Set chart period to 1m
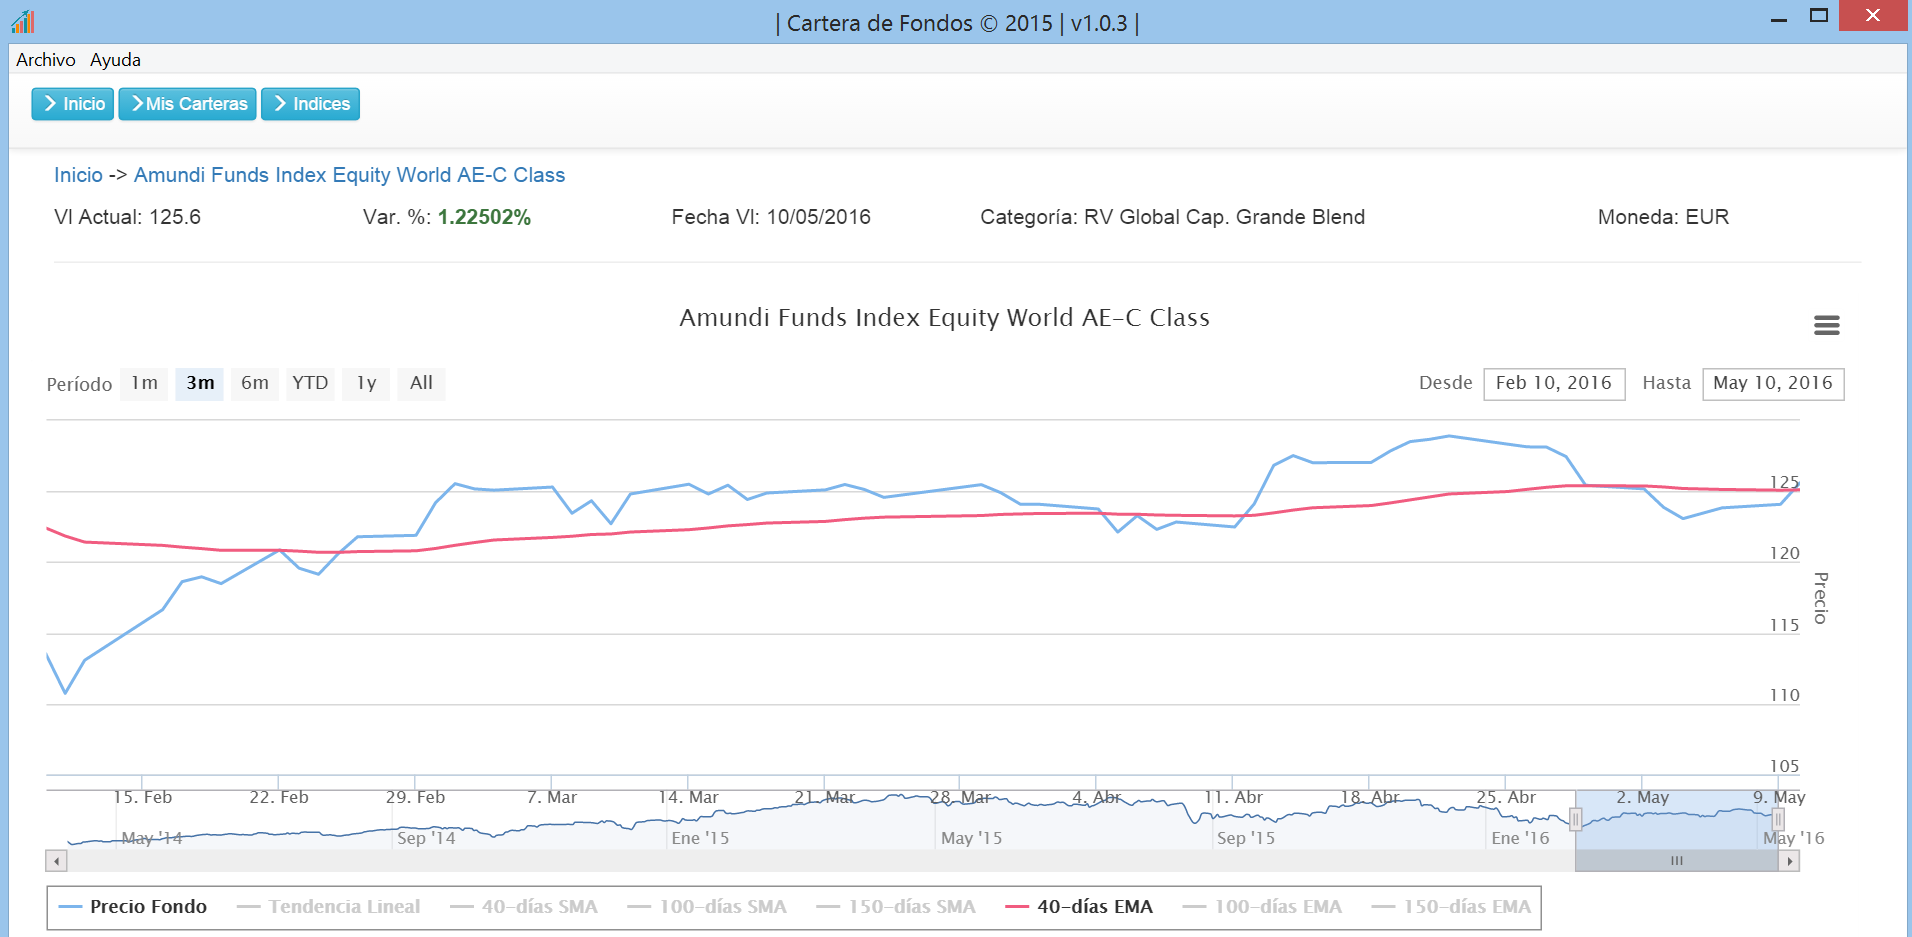 click(144, 383)
